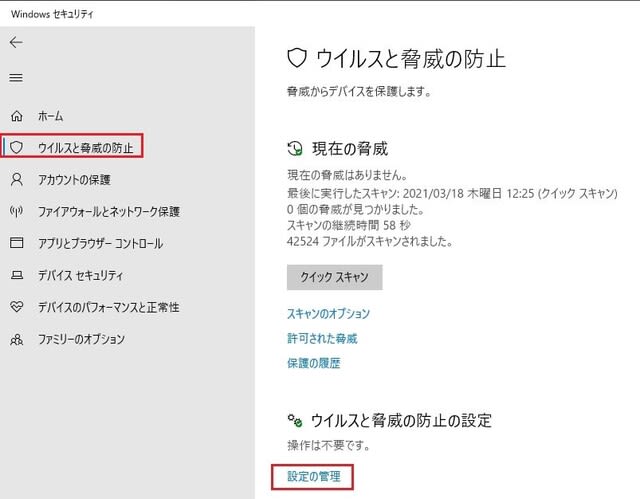640x499 pixels.
Task: Open デバイスのパフォーマンスと正常性
Action: pyautogui.click(x=109, y=307)
